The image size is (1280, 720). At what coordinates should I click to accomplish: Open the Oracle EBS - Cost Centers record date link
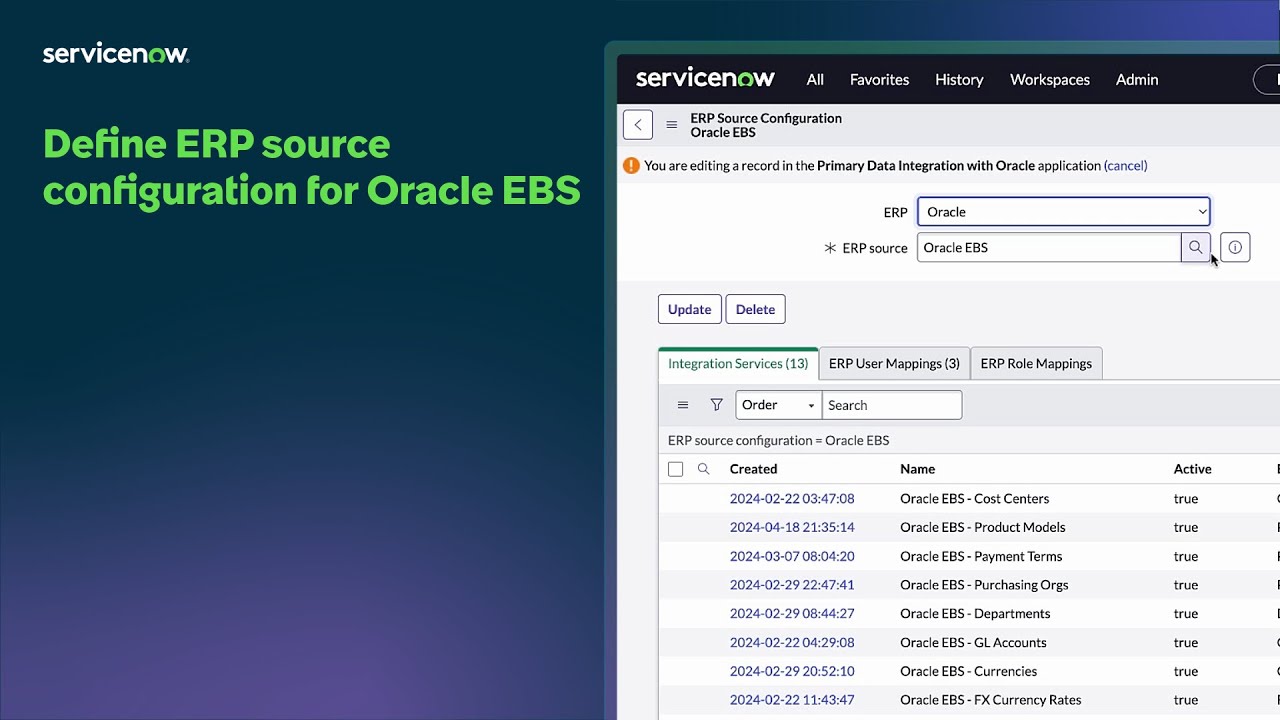click(x=792, y=498)
